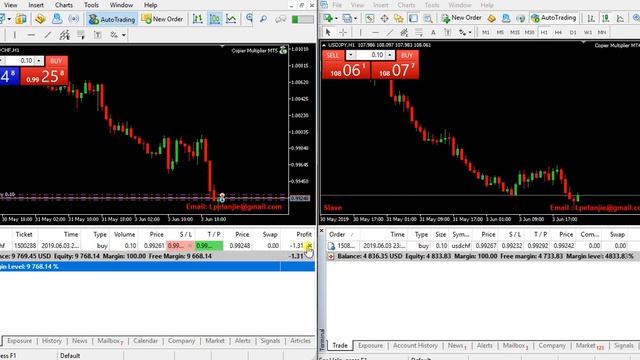Select crosshair tool in right window
Screen dimensions: 640x360
(343, 32)
